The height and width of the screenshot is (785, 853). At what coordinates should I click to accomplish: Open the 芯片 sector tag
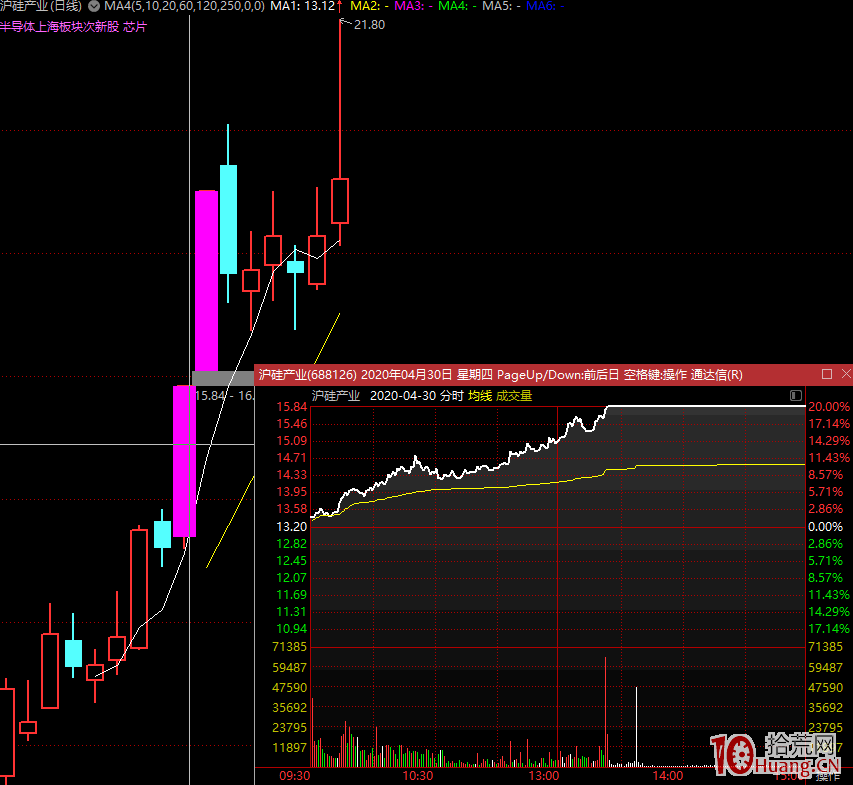click(x=135, y=27)
